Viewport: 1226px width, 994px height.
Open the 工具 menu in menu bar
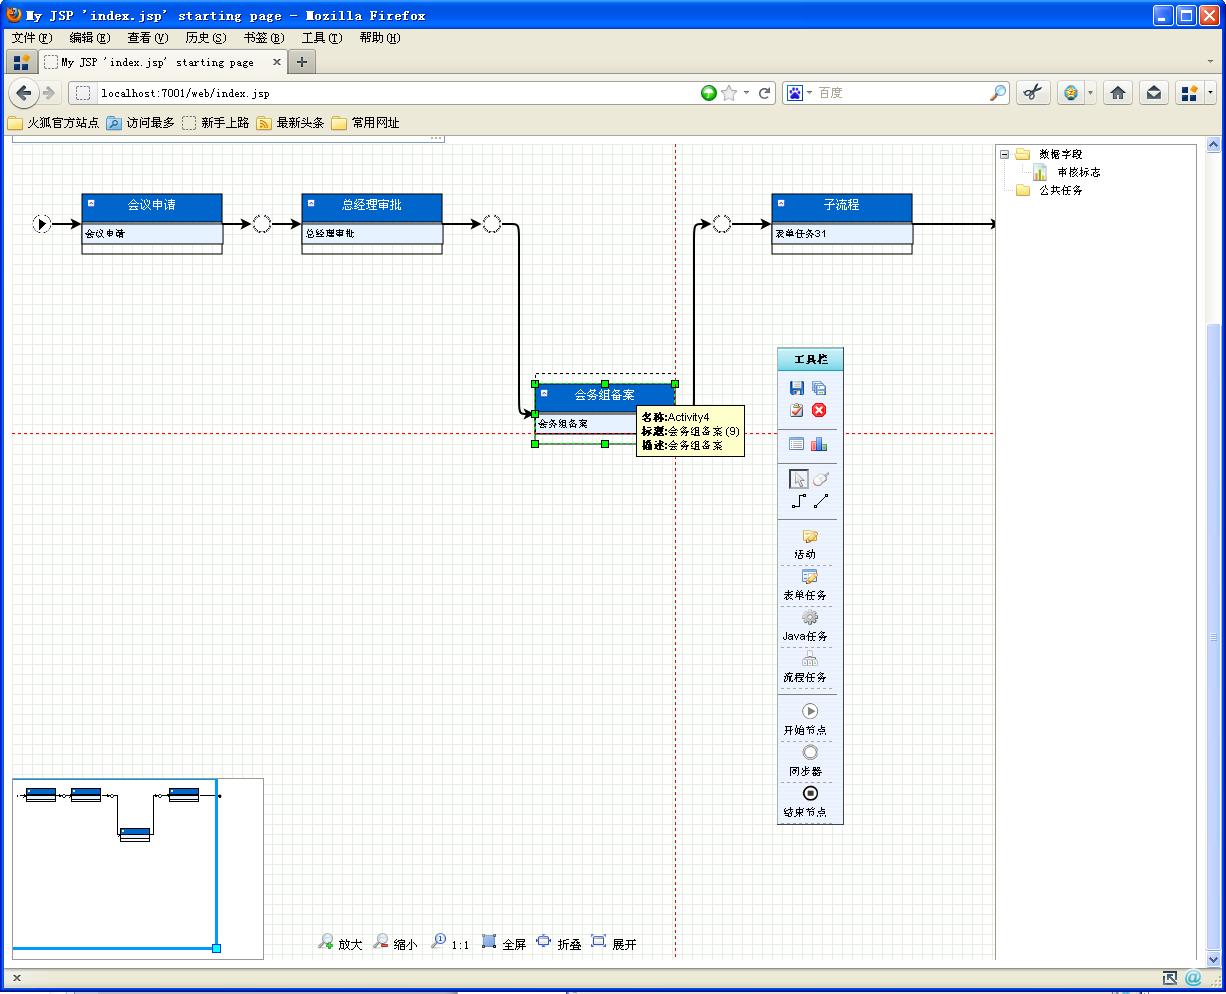click(321, 38)
